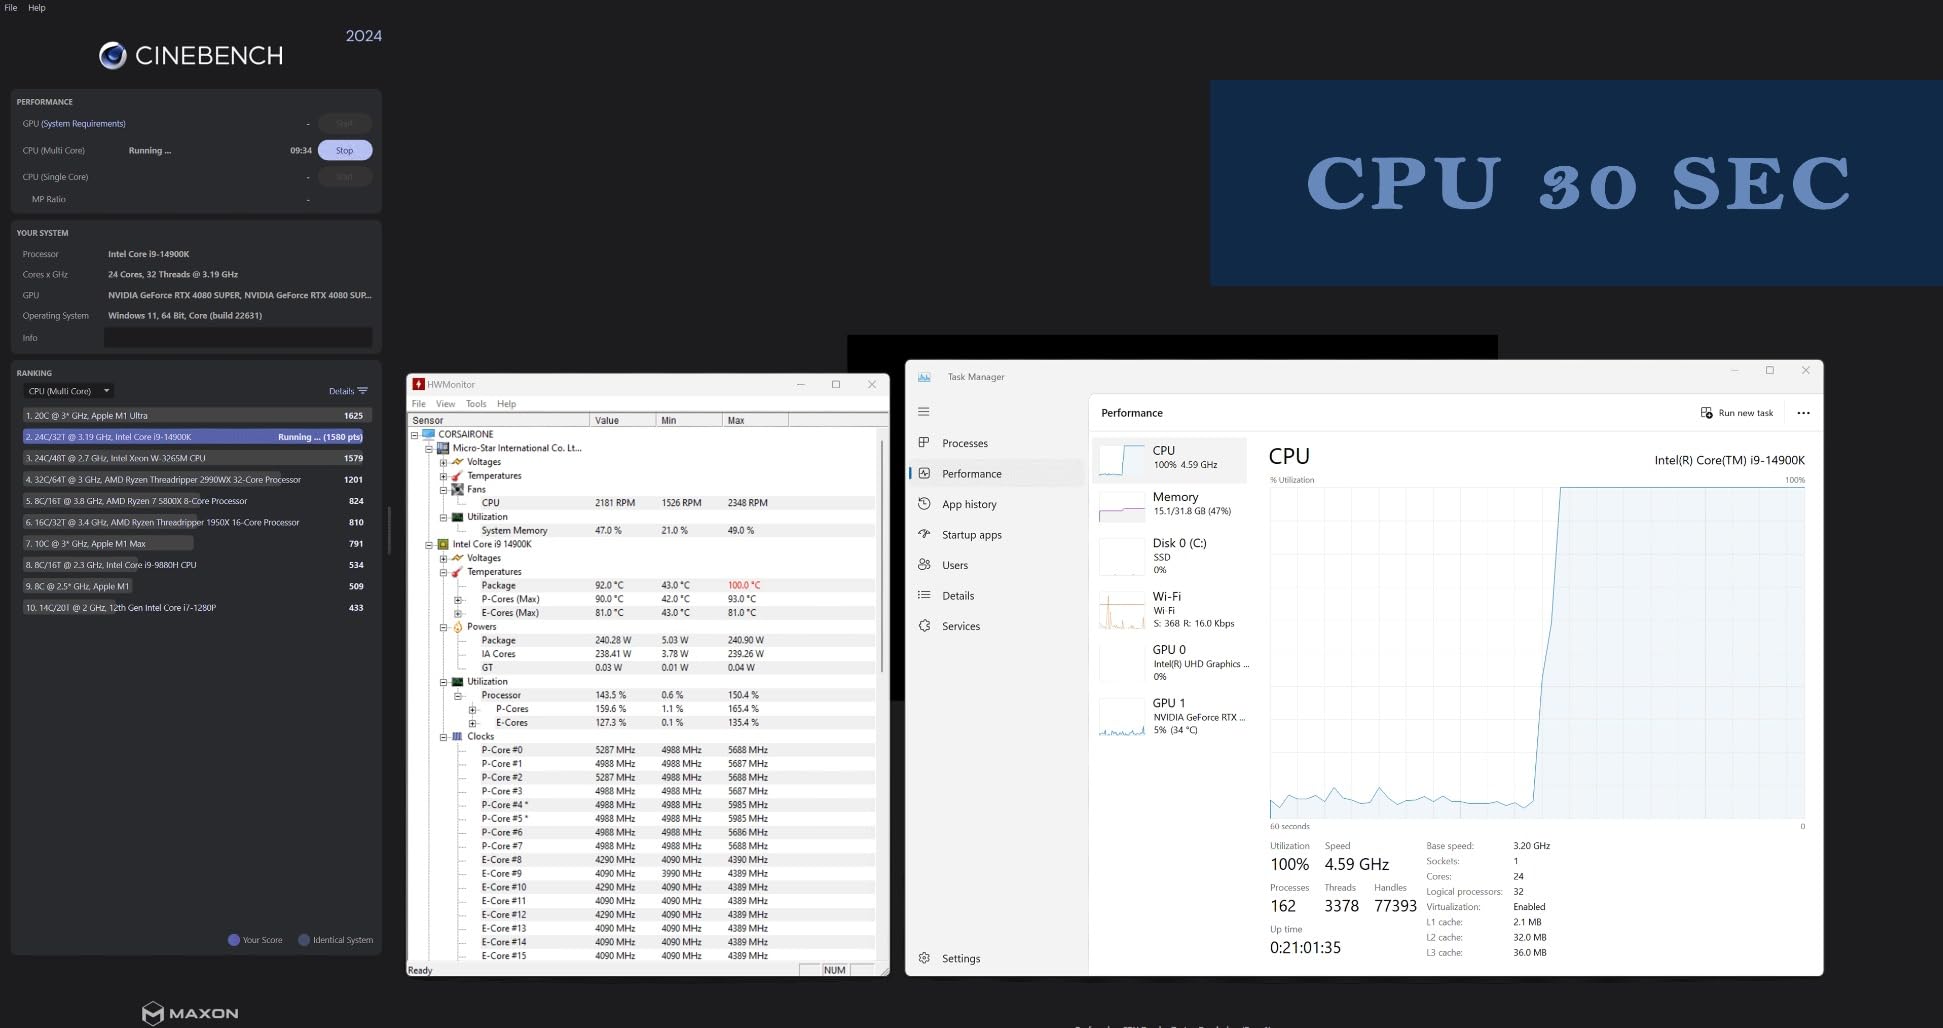Click the Micro-Star motherboard icon in HWMonitor
Viewport: 1943px width, 1028px height.
[x=443, y=448]
